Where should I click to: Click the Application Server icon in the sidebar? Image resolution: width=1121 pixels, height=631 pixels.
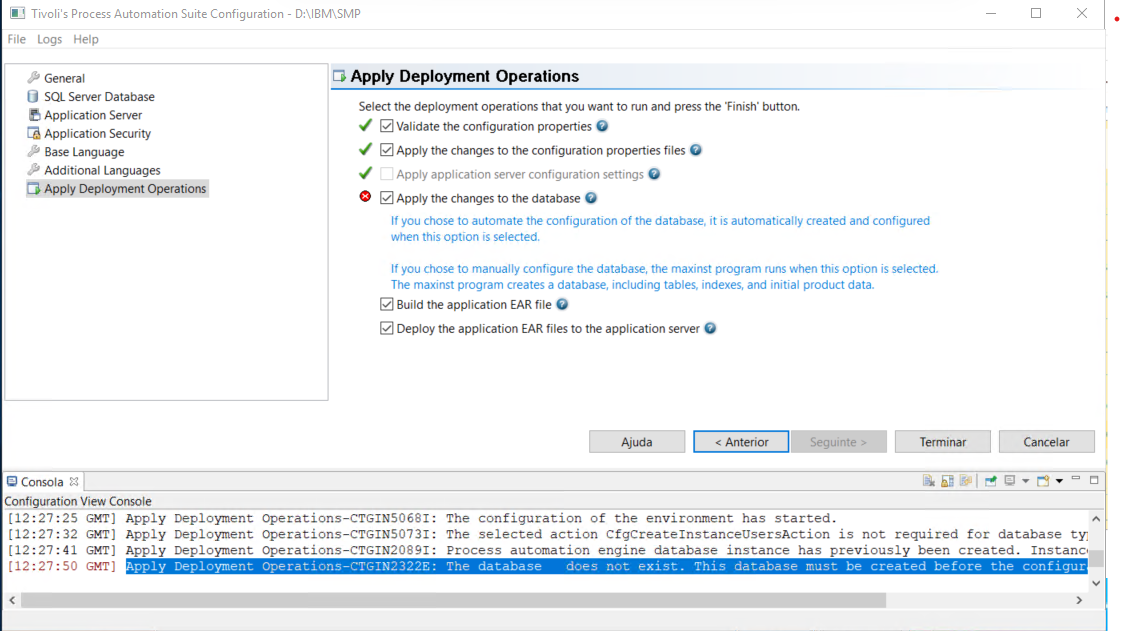point(34,114)
